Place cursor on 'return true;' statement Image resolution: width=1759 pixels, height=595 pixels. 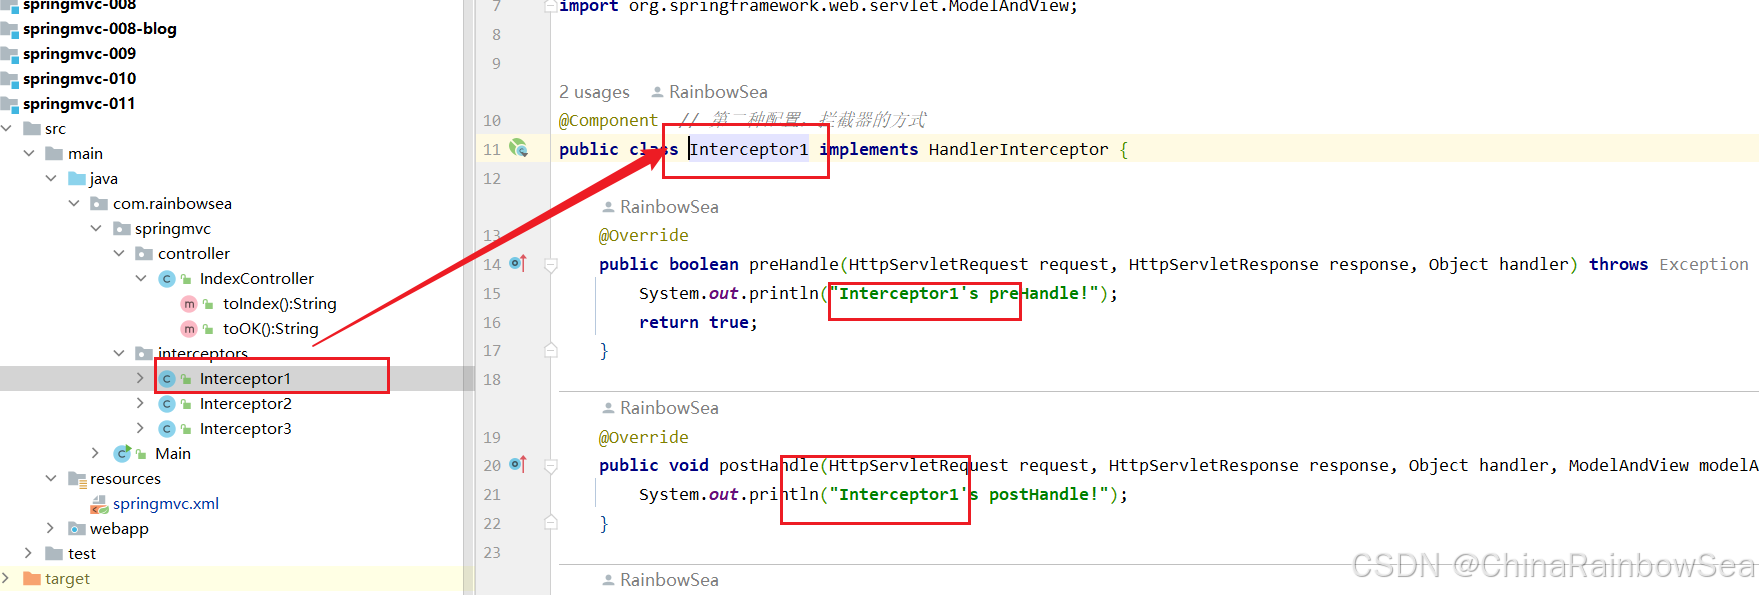[698, 322]
